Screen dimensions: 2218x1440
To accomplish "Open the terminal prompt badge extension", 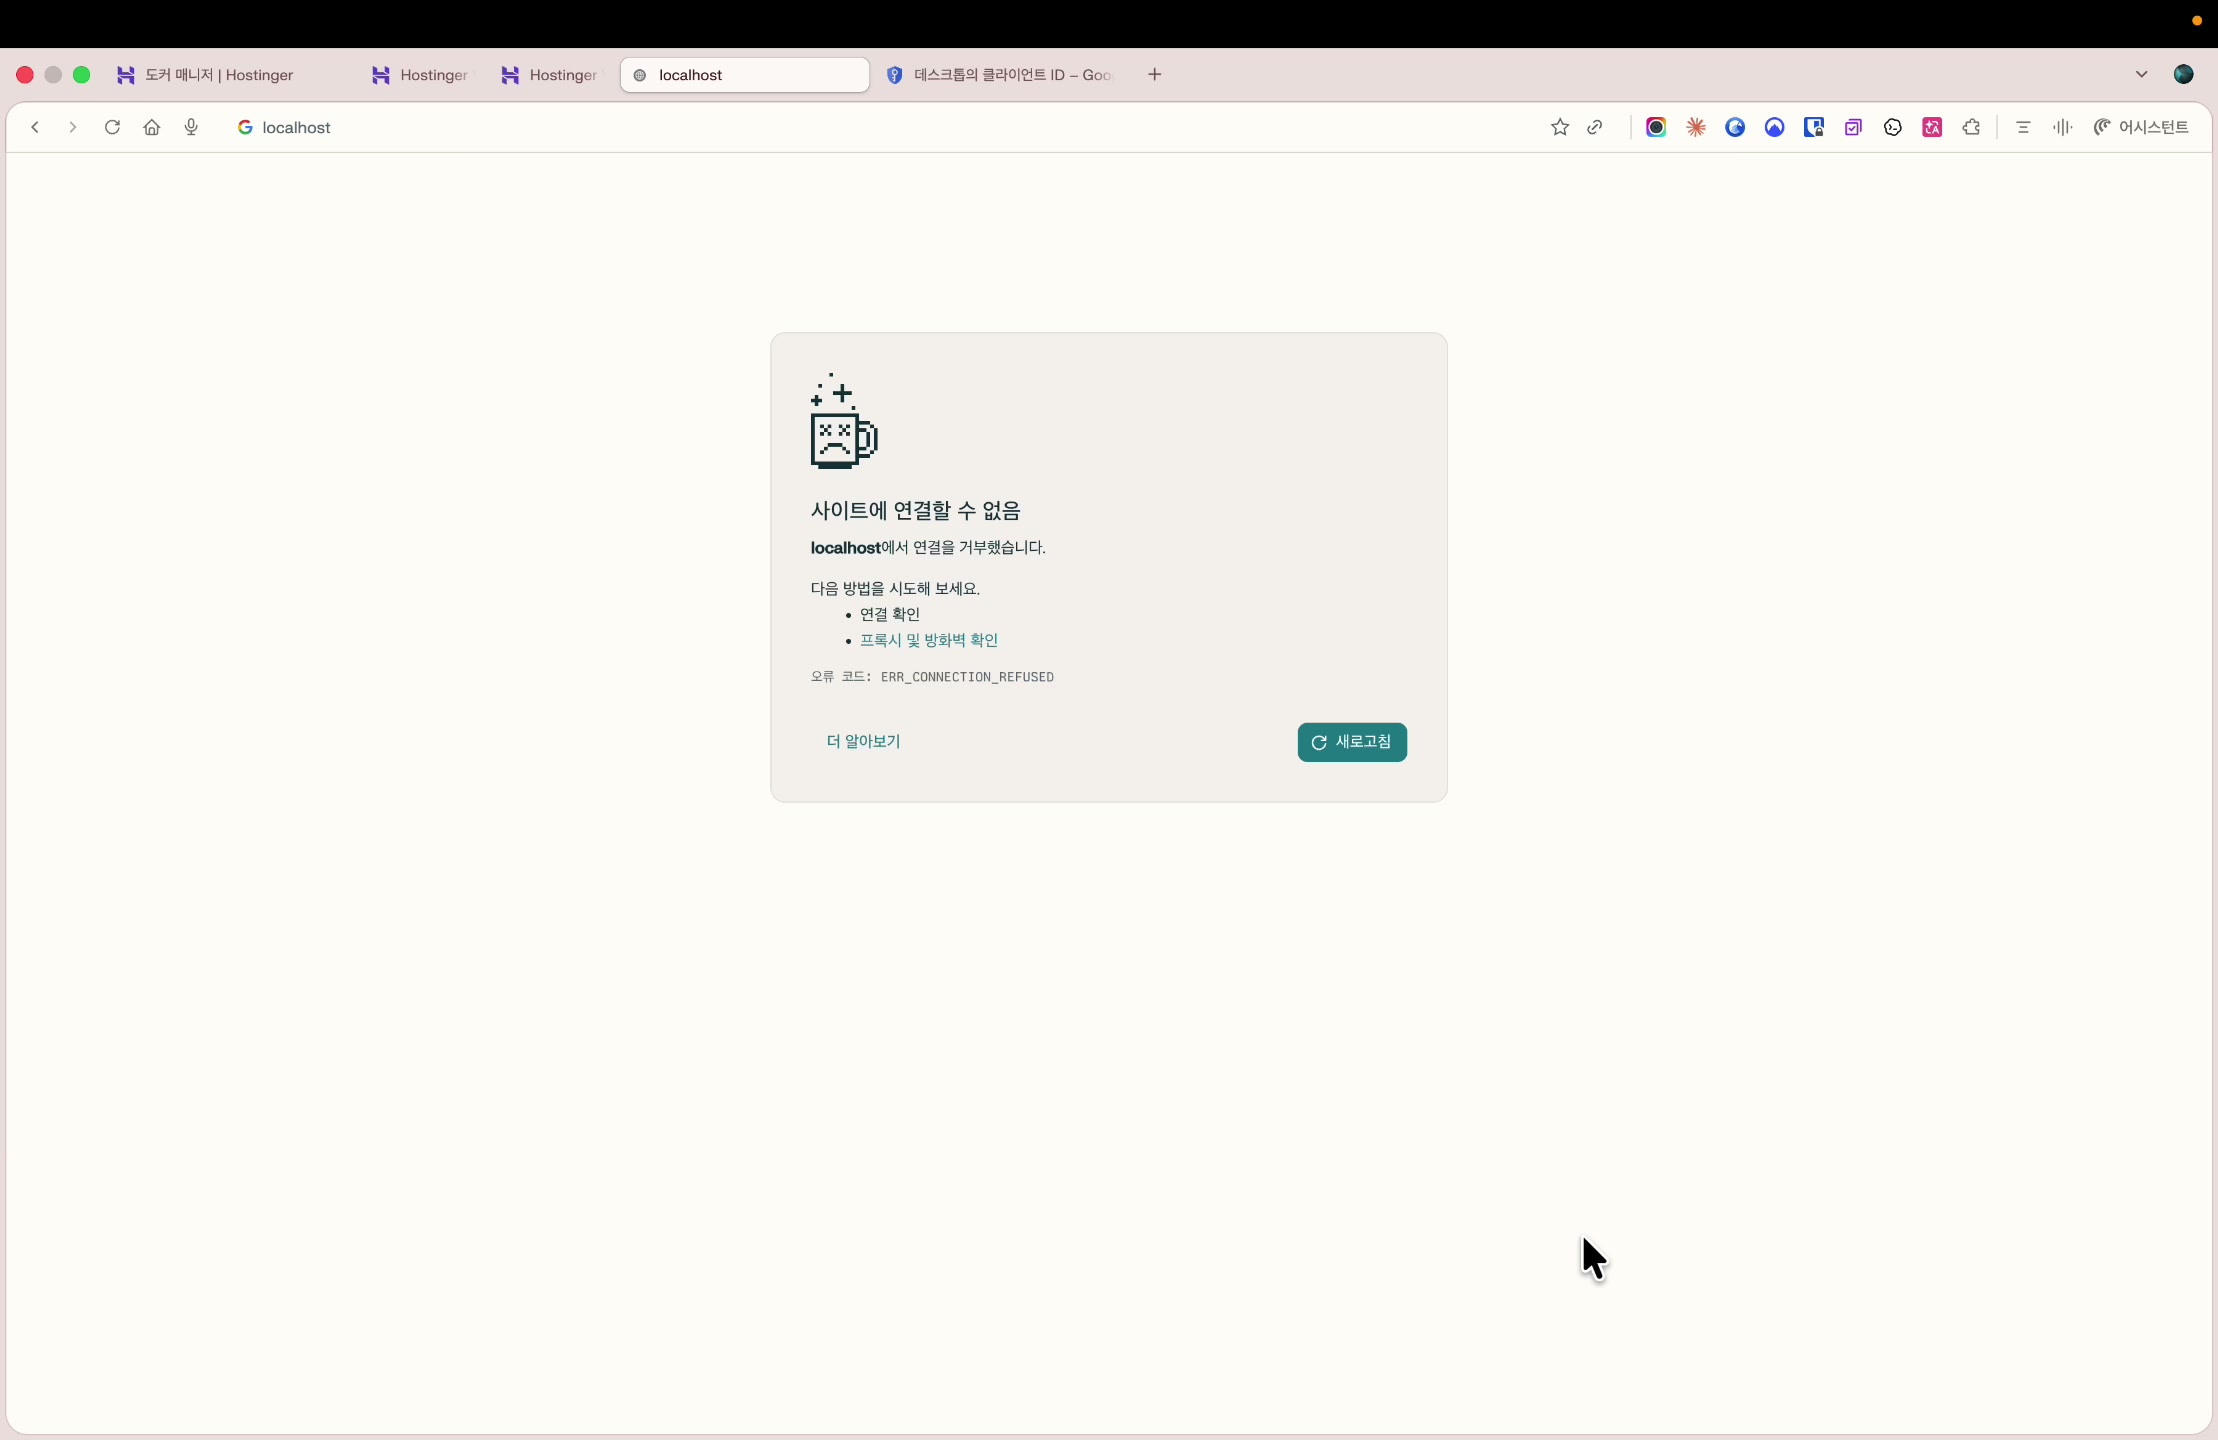I will coord(1892,127).
